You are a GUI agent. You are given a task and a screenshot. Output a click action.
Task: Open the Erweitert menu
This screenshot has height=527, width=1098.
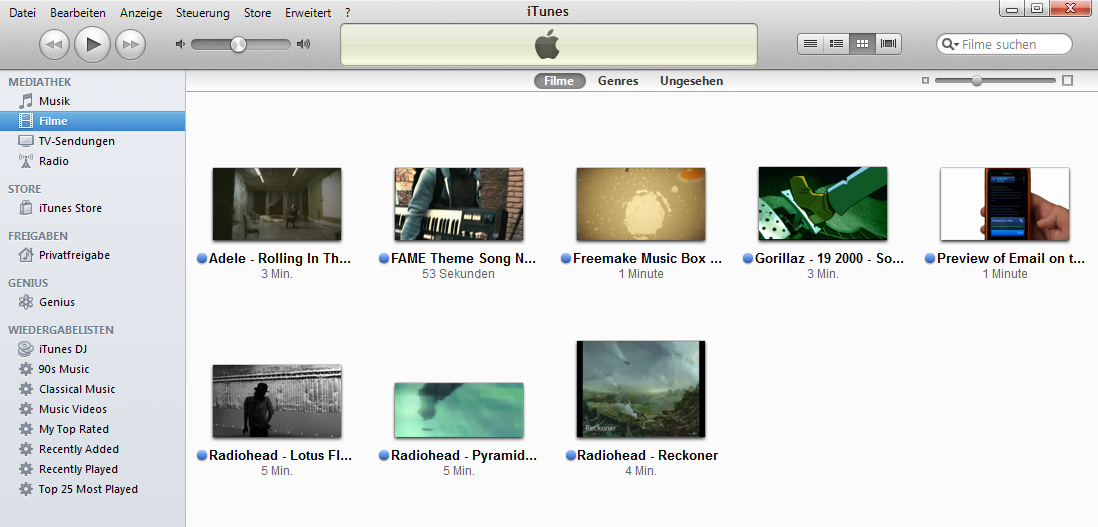point(308,13)
